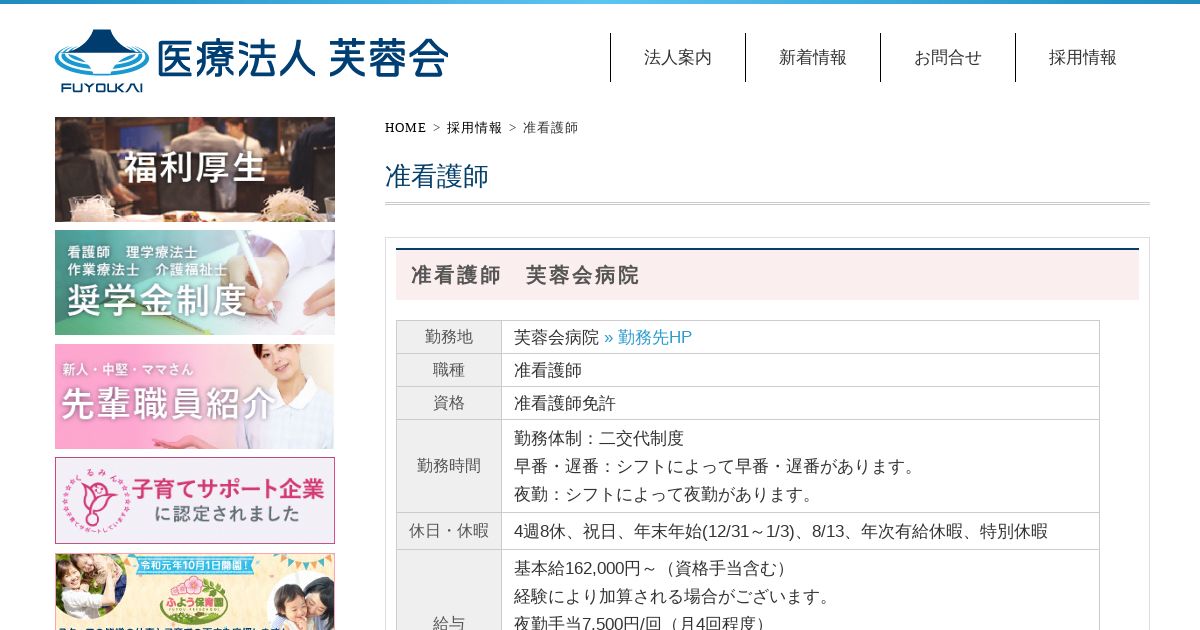Click the 早番・遅番 shift description text

coord(717,466)
